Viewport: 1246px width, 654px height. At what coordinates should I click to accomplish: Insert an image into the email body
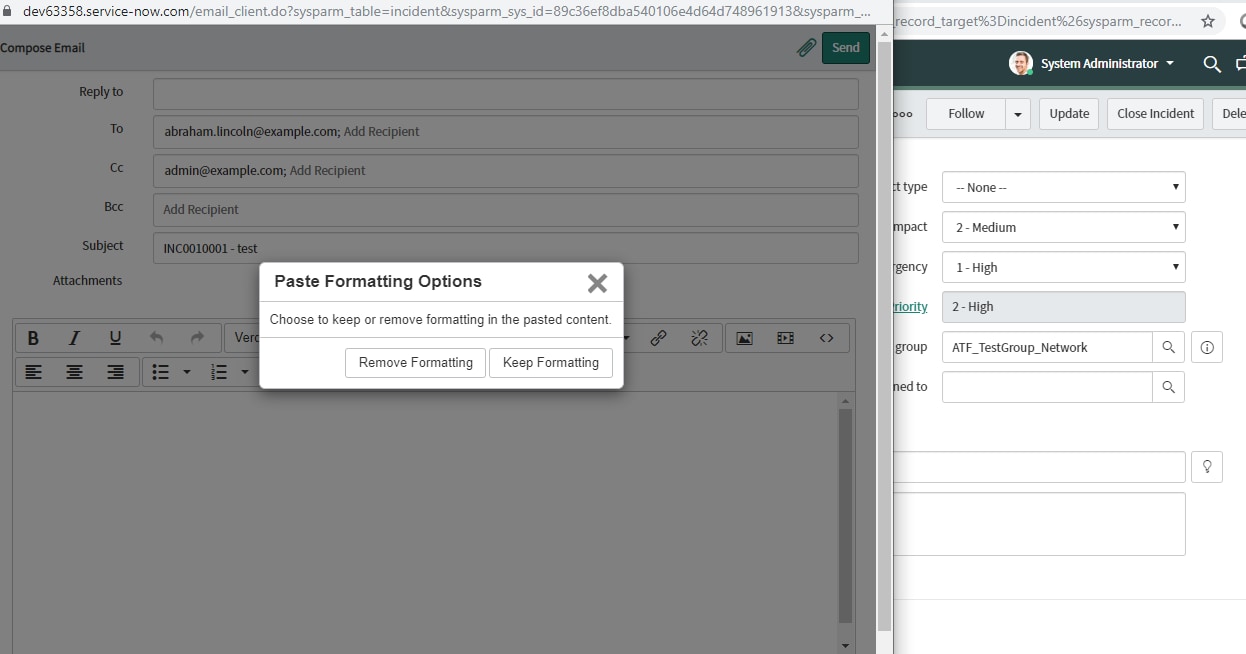point(744,338)
